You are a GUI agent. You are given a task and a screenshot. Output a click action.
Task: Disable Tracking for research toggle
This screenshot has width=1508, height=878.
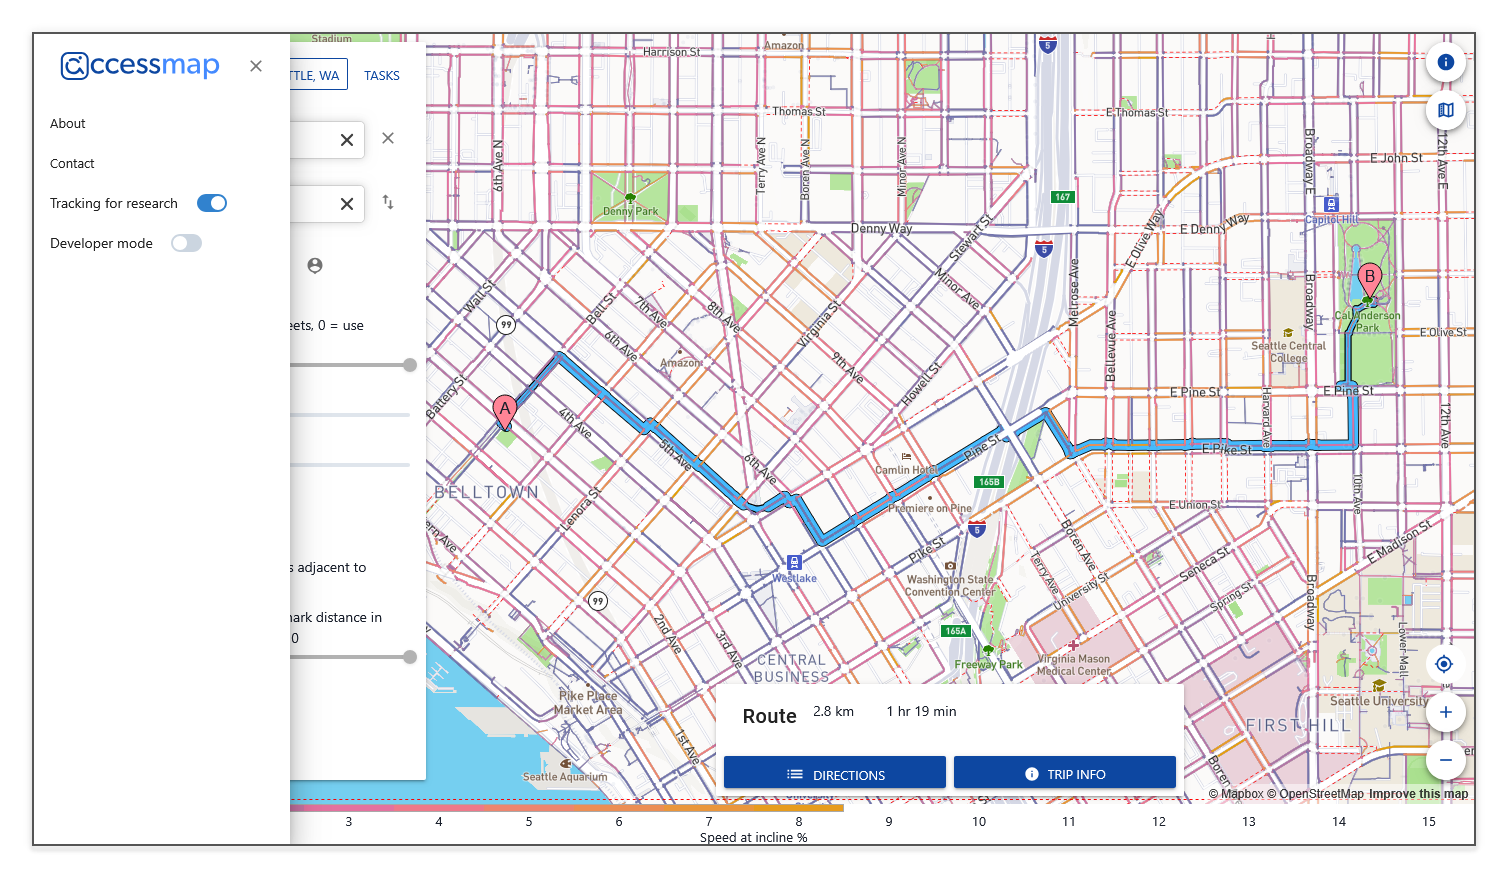coord(212,203)
